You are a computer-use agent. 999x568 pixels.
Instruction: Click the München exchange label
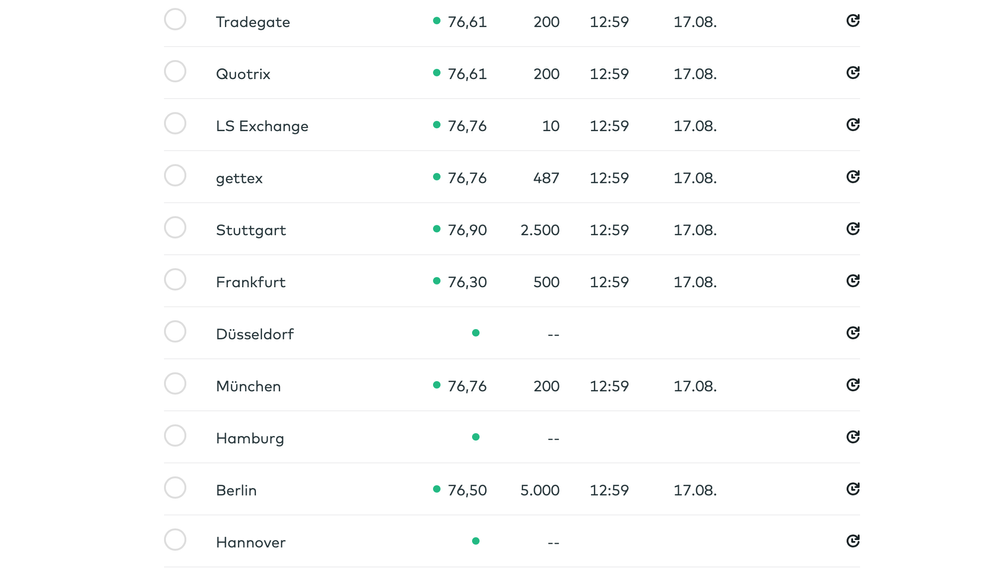[x=248, y=386]
